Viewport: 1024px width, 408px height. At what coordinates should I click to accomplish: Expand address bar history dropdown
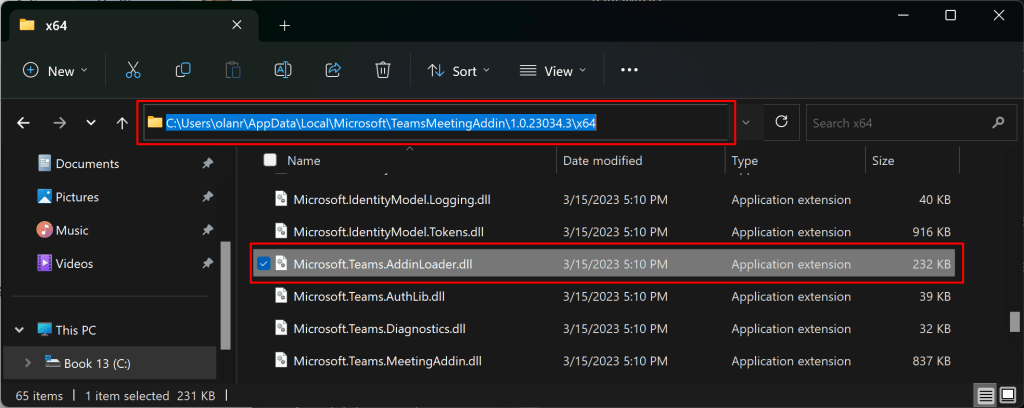(x=747, y=122)
